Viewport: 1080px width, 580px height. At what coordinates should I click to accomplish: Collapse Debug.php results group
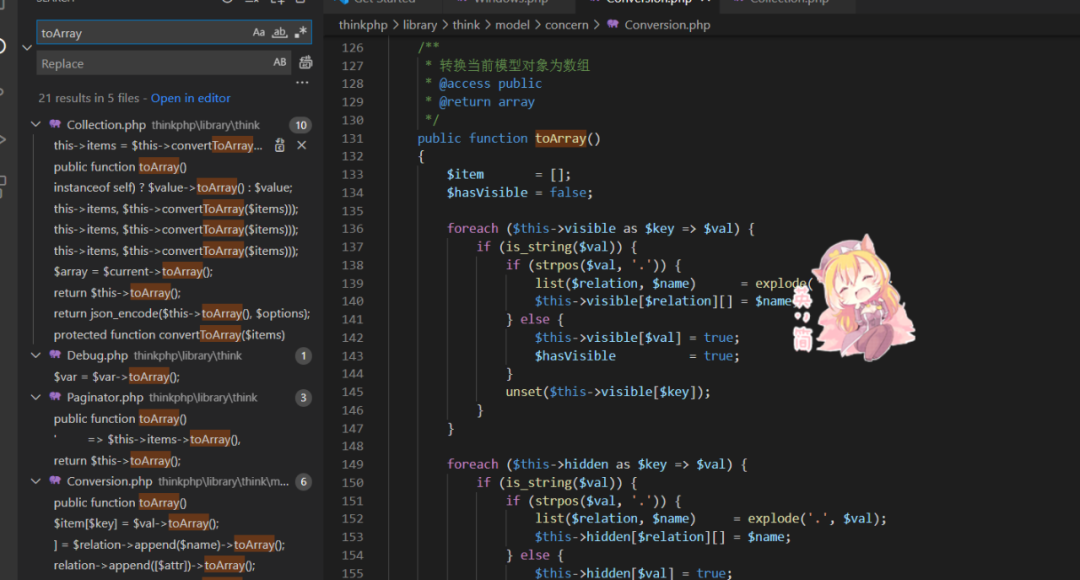[36, 355]
